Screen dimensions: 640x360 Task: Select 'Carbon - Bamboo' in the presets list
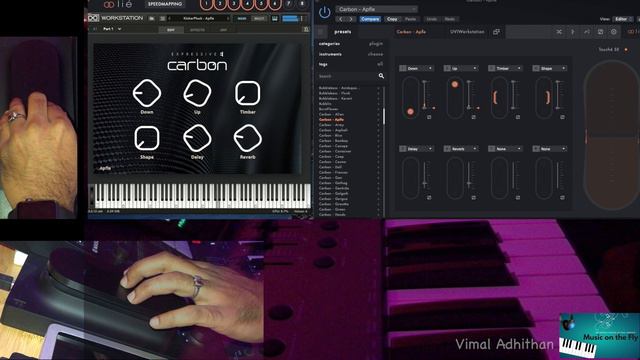(x=333, y=141)
